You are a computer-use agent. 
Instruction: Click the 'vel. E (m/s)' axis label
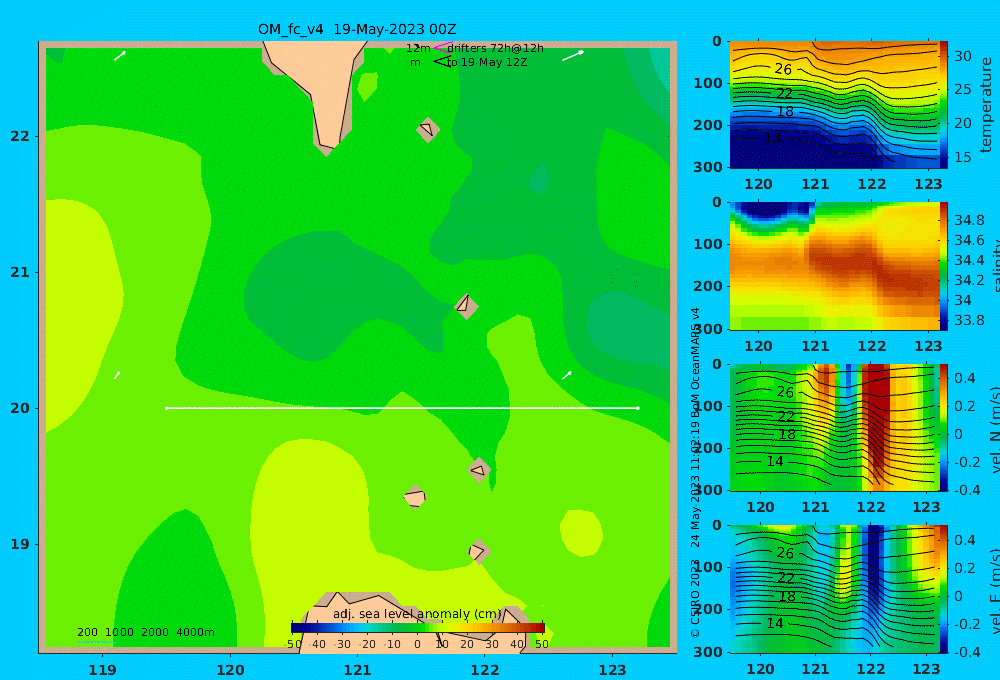(996, 591)
